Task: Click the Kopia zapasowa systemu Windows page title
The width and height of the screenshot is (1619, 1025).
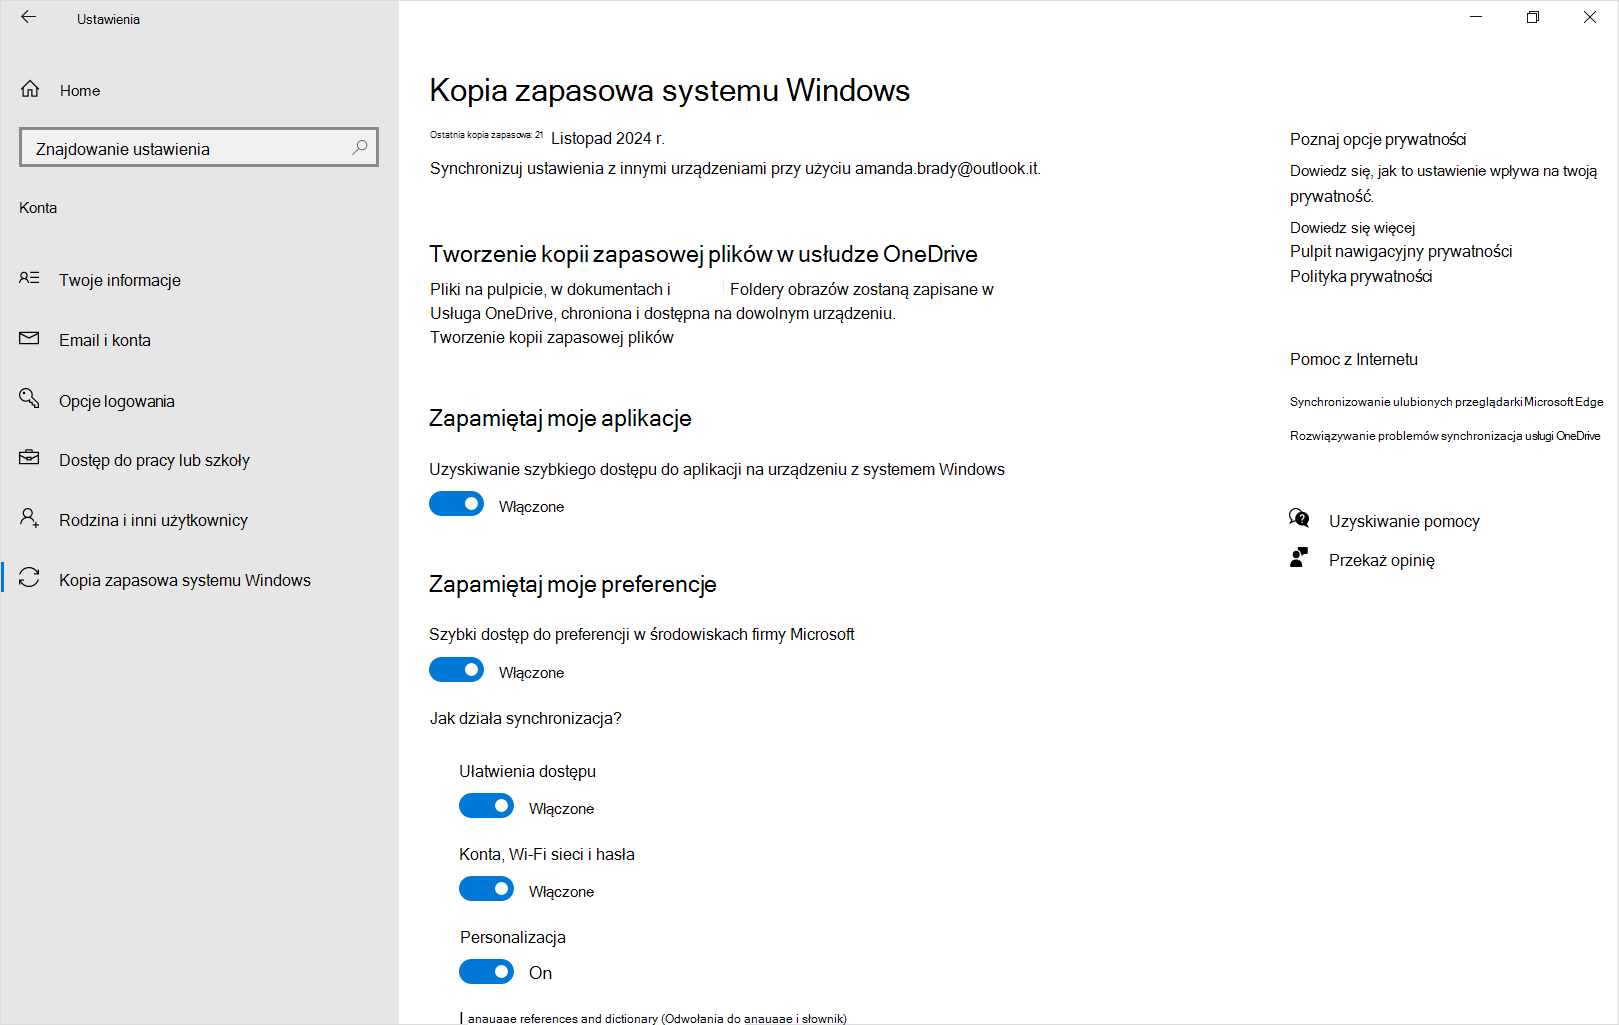Action: point(670,90)
